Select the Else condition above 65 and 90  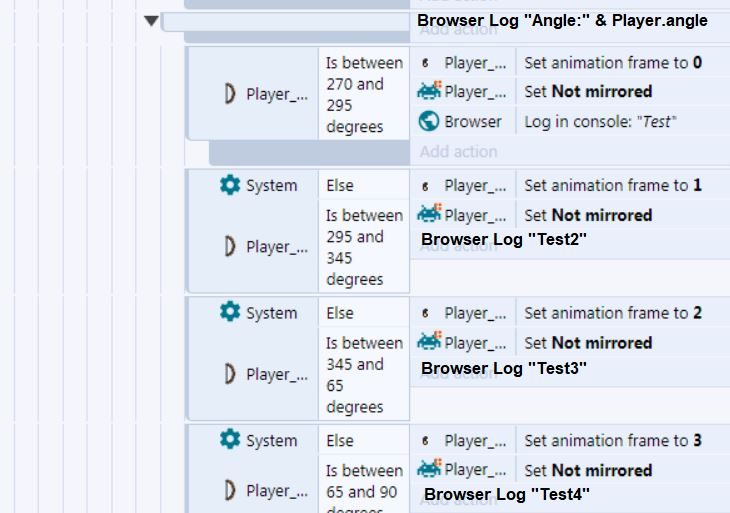coord(340,440)
